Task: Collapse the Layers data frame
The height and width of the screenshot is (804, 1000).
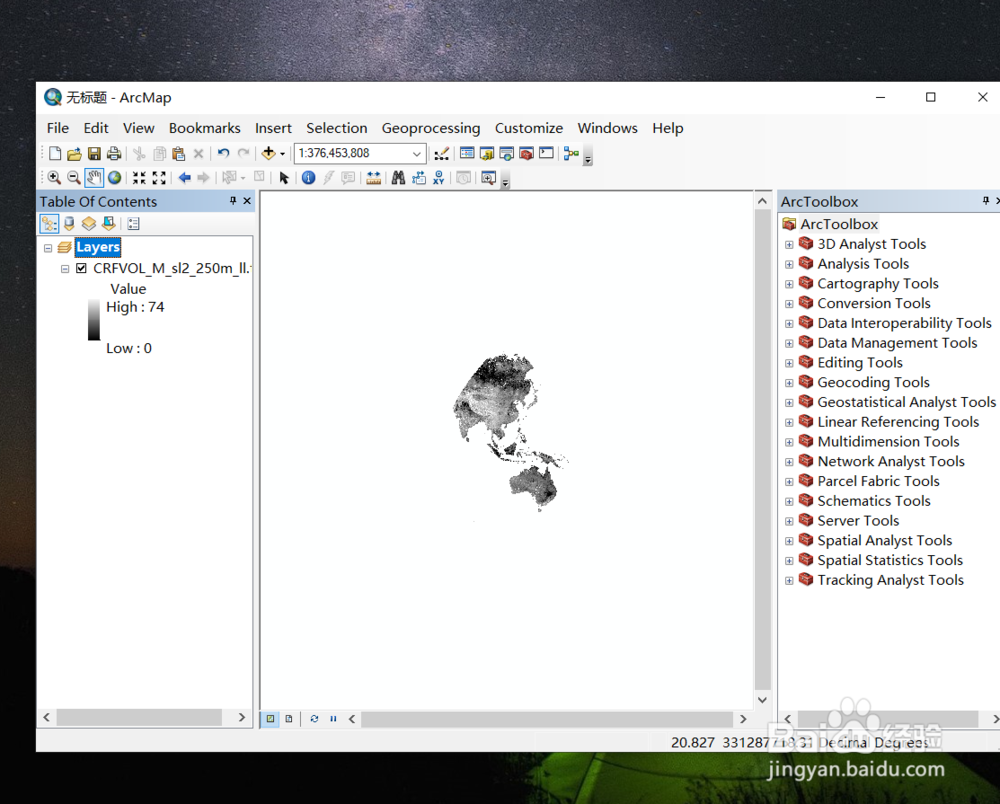Action: point(48,247)
